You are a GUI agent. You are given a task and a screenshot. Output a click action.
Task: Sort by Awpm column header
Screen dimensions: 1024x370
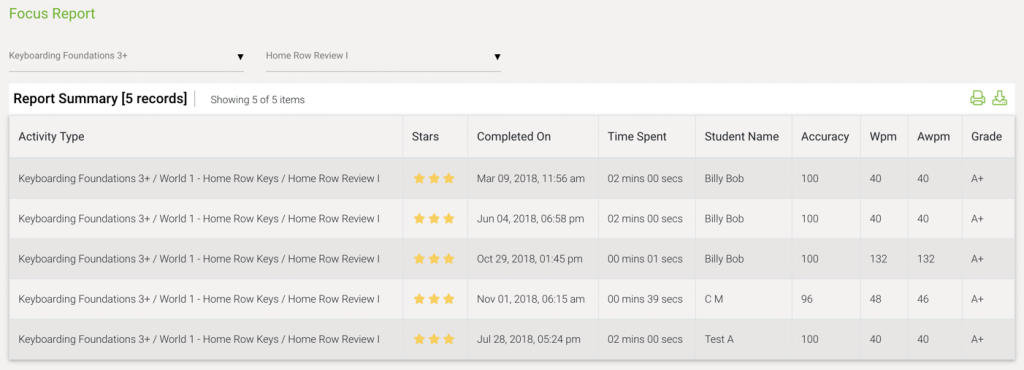point(933,136)
